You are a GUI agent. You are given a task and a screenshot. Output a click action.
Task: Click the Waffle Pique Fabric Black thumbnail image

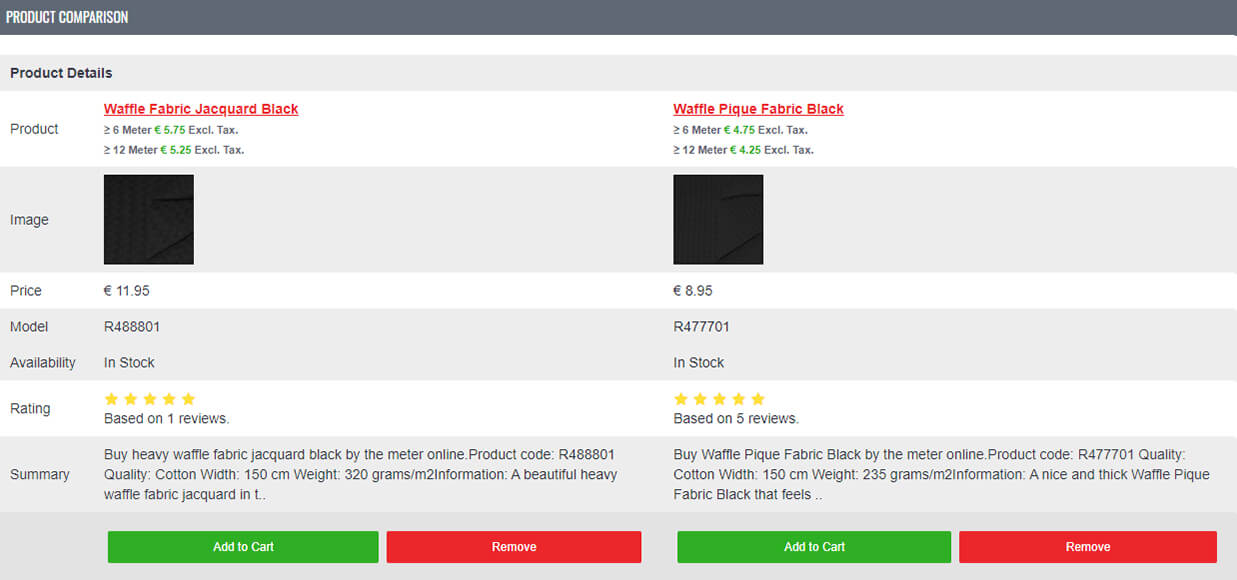[x=718, y=220]
